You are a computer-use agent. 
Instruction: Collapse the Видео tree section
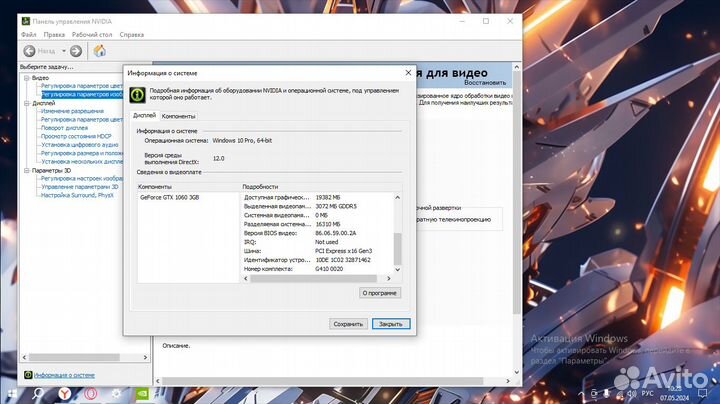25,77
